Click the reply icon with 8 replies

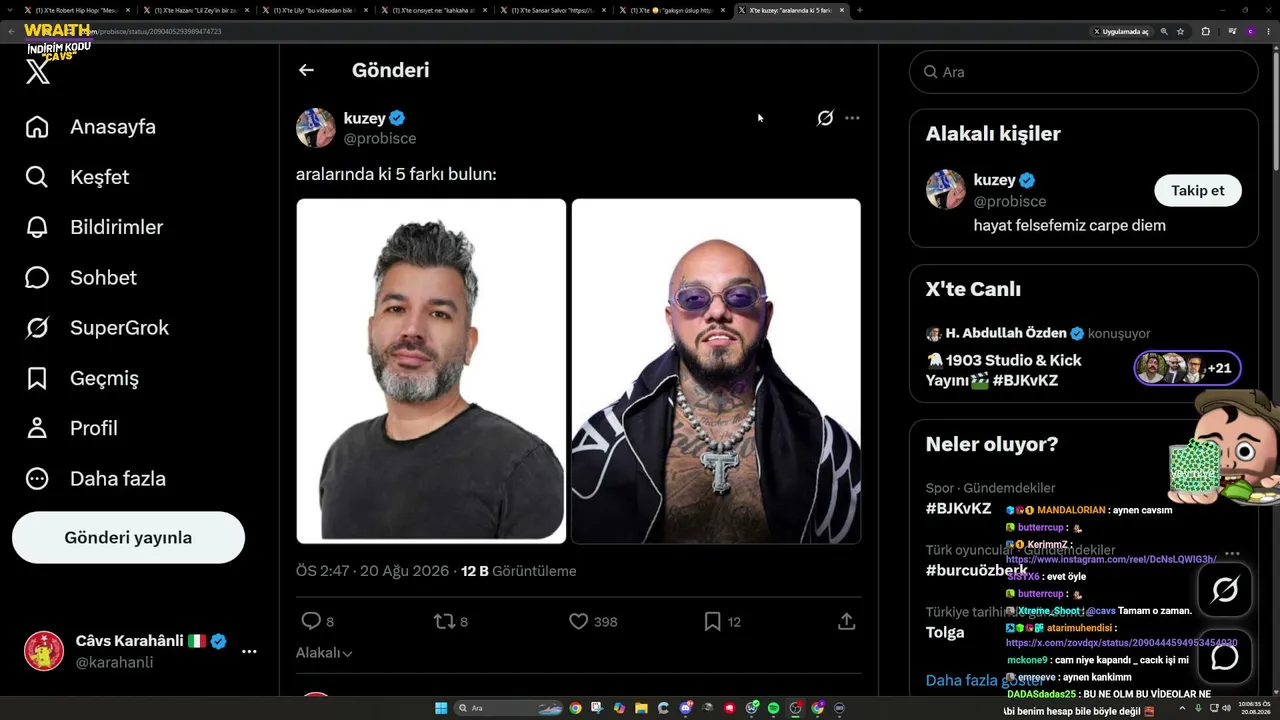[x=311, y=621]
